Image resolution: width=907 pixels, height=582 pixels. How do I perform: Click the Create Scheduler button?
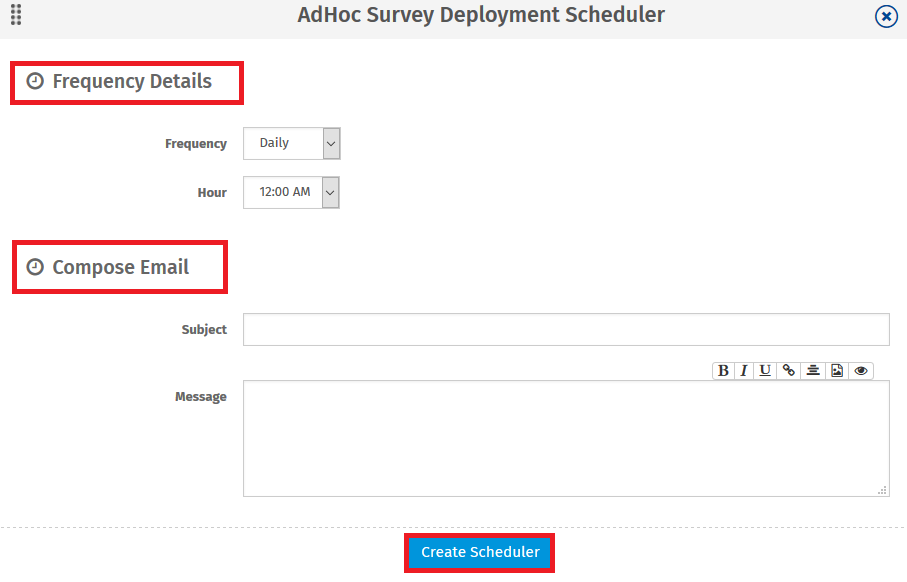[480, 552]
